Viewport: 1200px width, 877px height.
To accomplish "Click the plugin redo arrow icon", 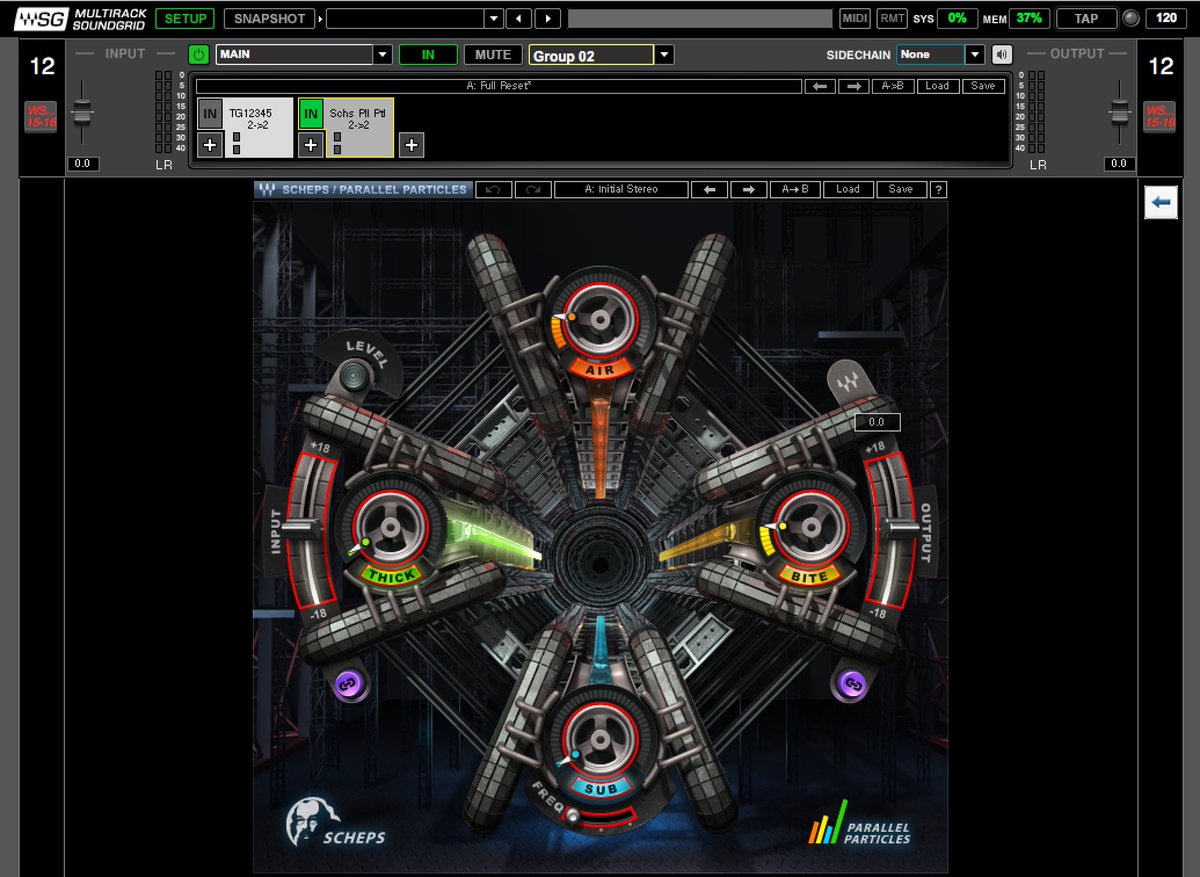I will (532, 189).
